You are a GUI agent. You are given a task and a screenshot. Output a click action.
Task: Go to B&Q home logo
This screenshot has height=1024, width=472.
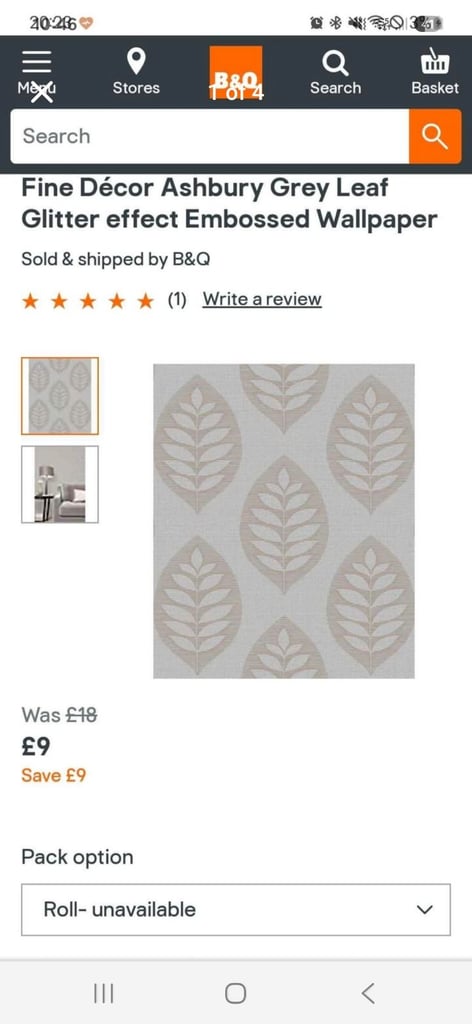[x=236, y=72]
